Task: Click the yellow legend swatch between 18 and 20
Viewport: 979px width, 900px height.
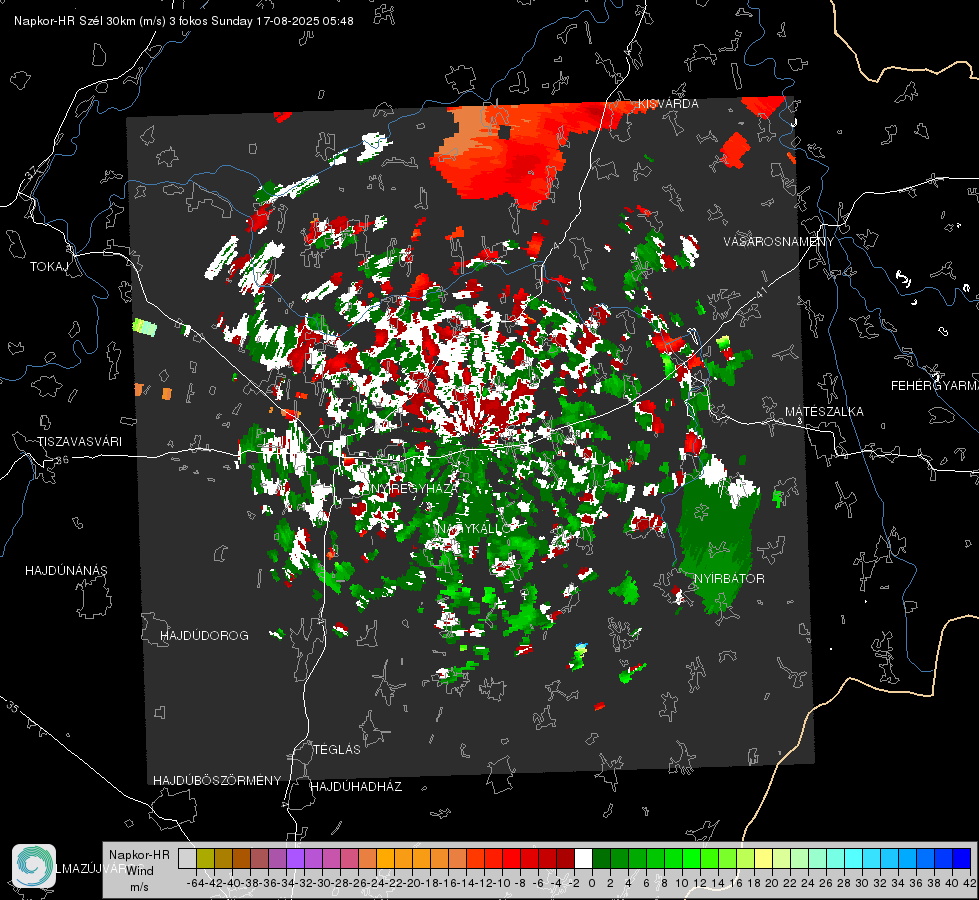Action: pos(764,859)
